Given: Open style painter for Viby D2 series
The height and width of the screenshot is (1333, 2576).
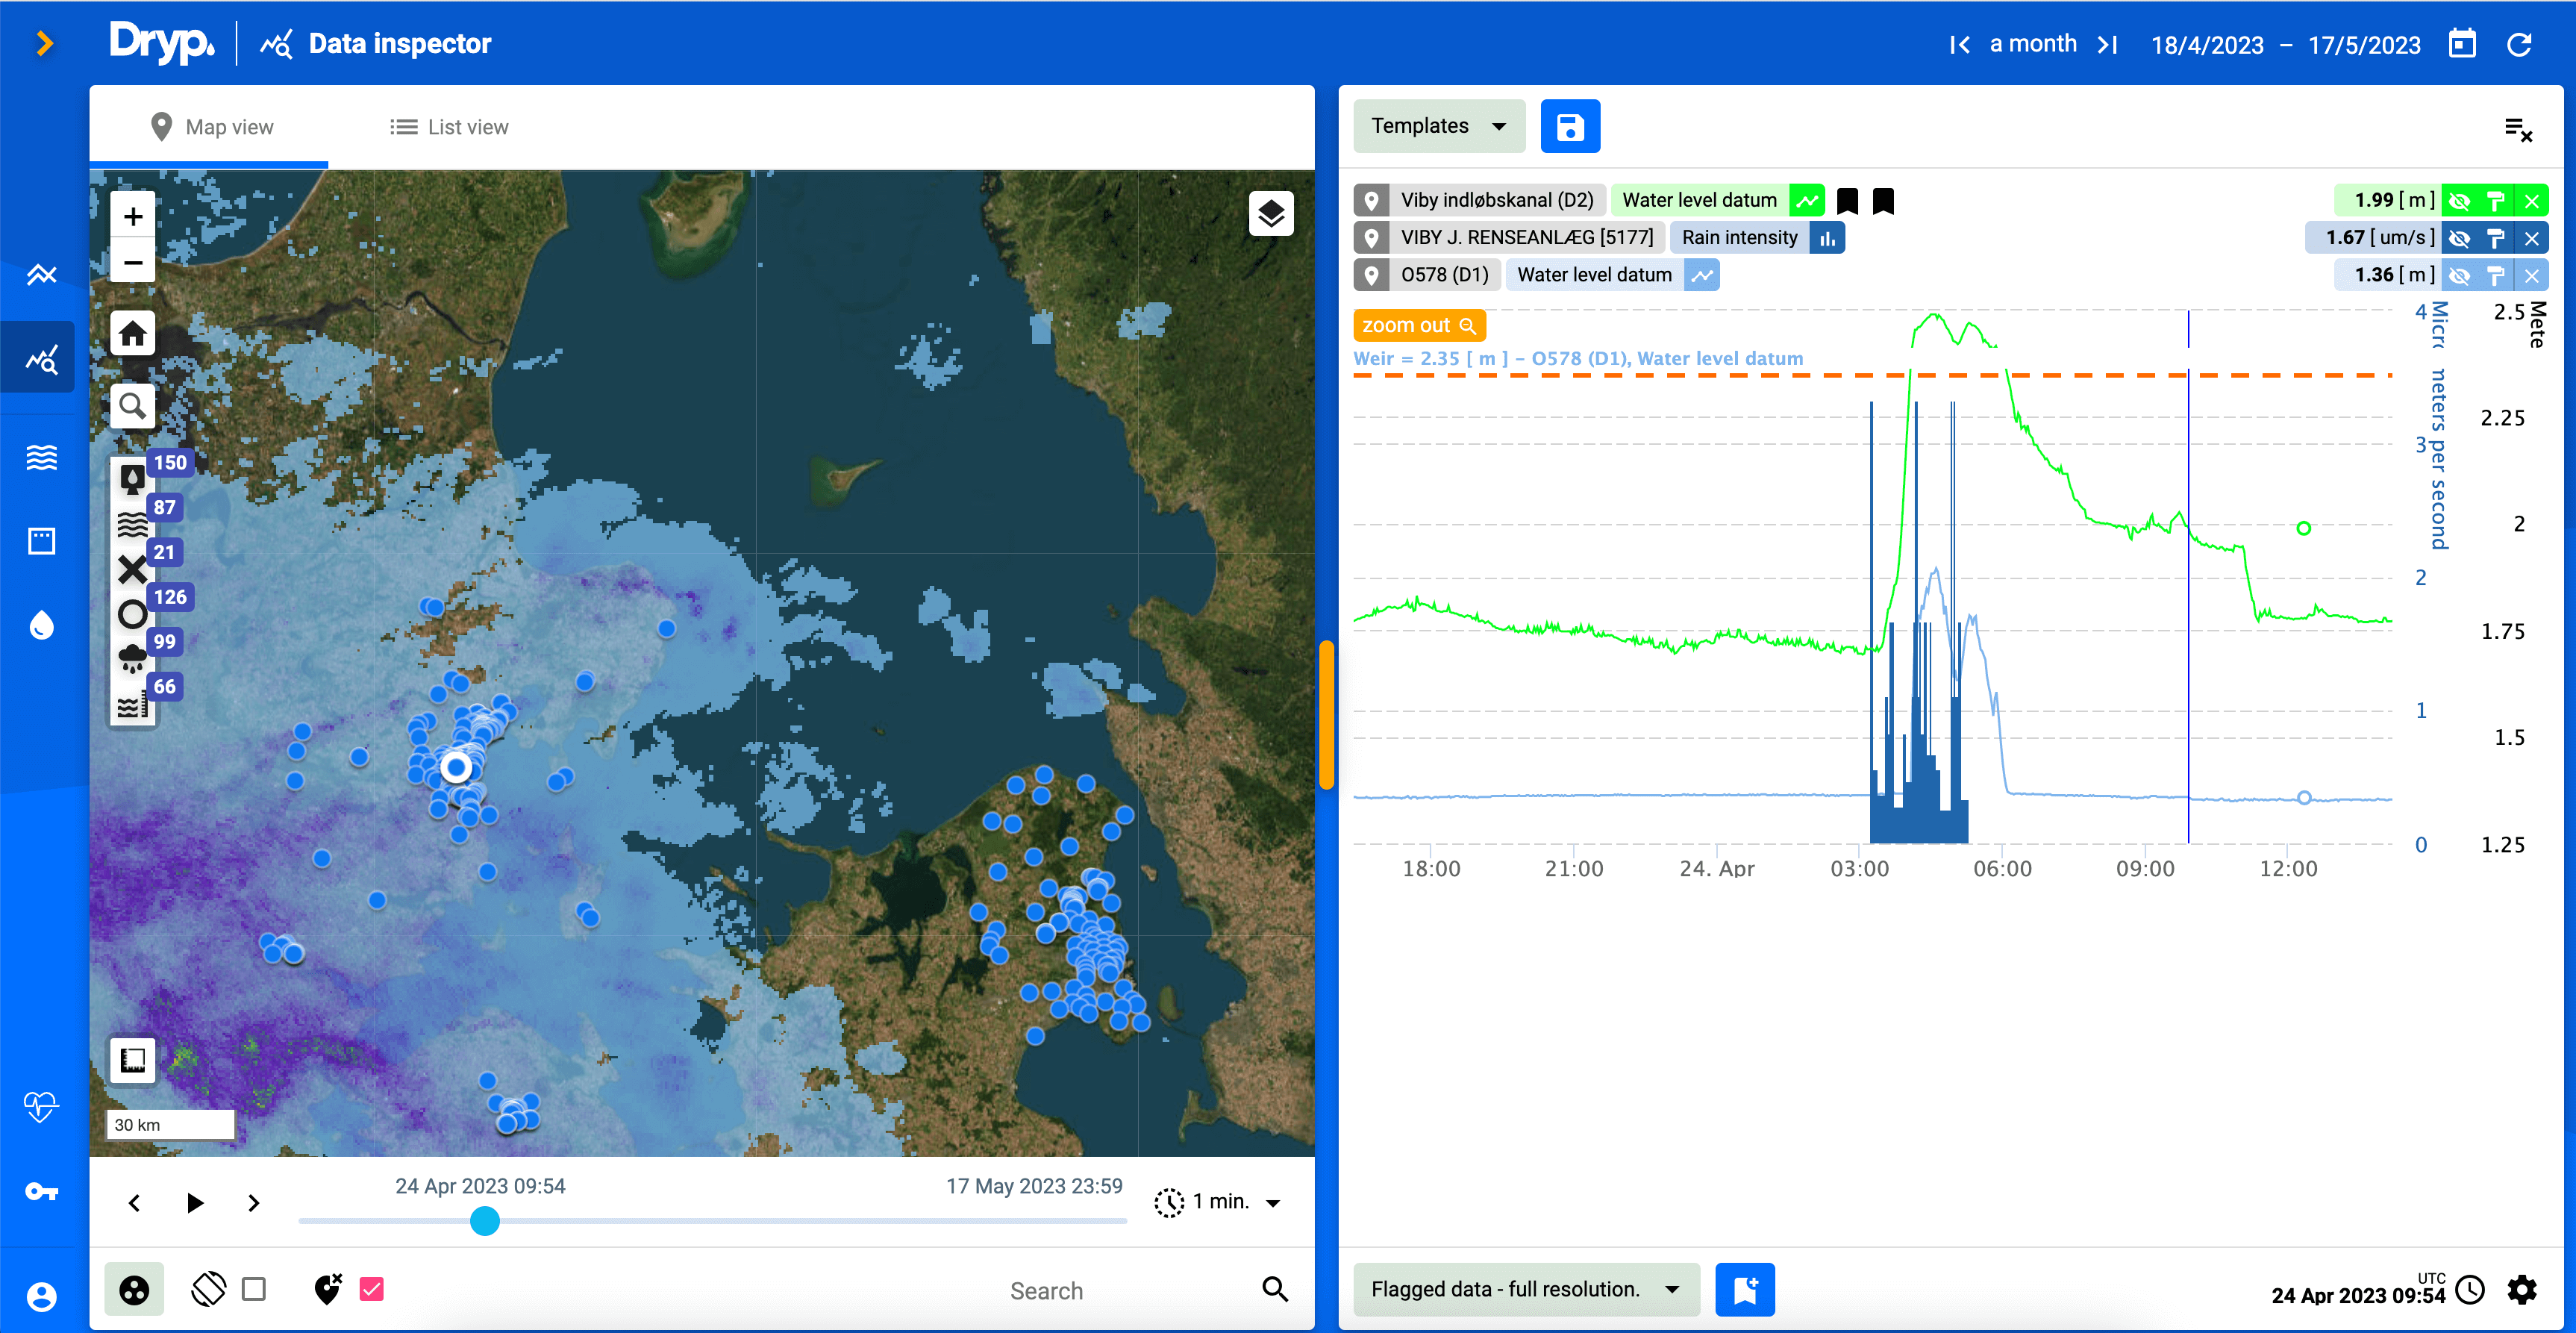Looking at the screenshot, I should coord(2496,200).
